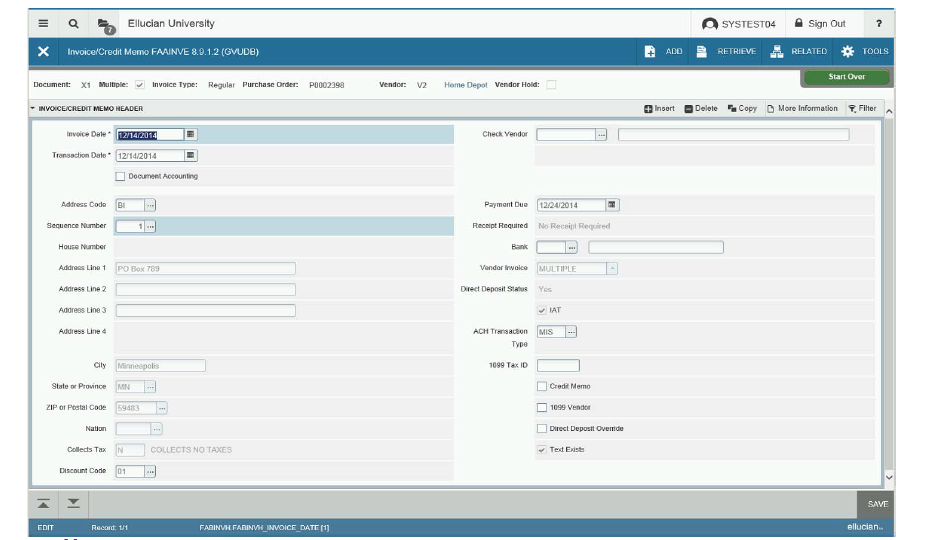Open the Transaction Date calendar picker
The height and width of the screenshot is (540, 928).
click(x=191, y=156)
